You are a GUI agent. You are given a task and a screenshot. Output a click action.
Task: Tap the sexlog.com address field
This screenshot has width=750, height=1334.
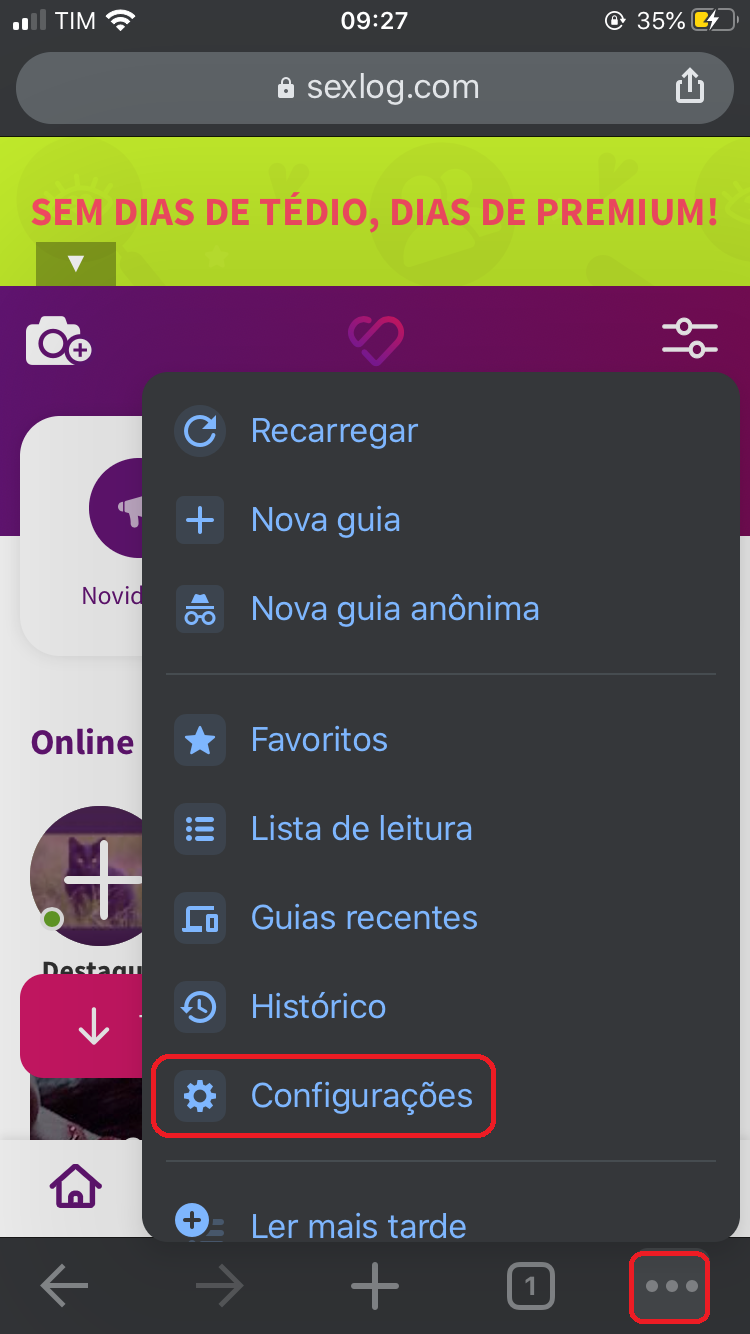375,88
